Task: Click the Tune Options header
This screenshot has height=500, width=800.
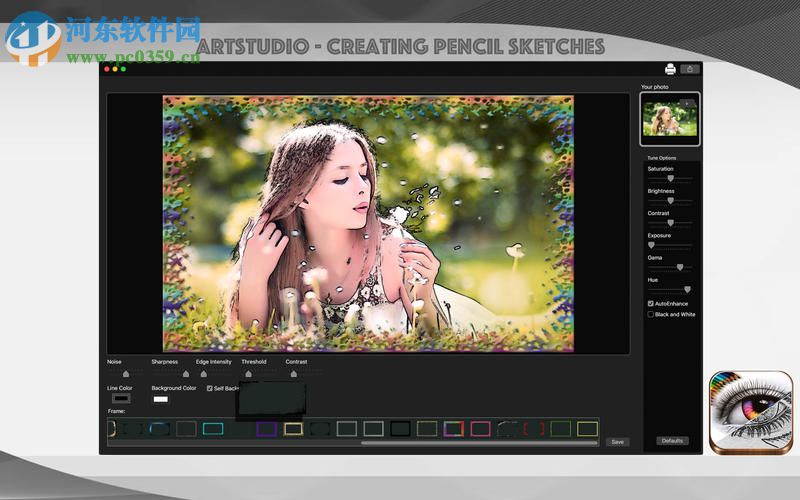Action: coord(662,158)
